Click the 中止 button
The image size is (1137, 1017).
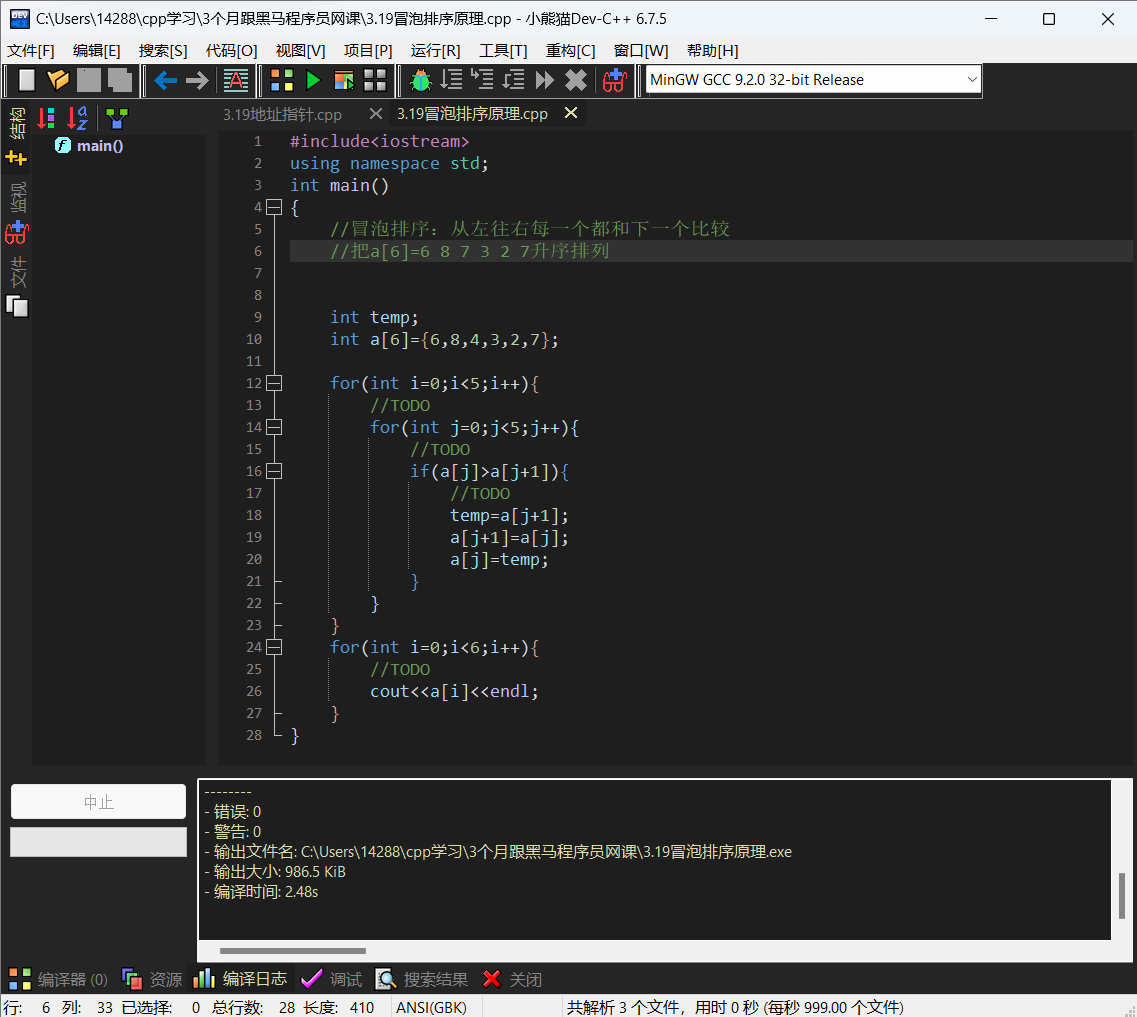pyautogui.click(x=99, y=802)
